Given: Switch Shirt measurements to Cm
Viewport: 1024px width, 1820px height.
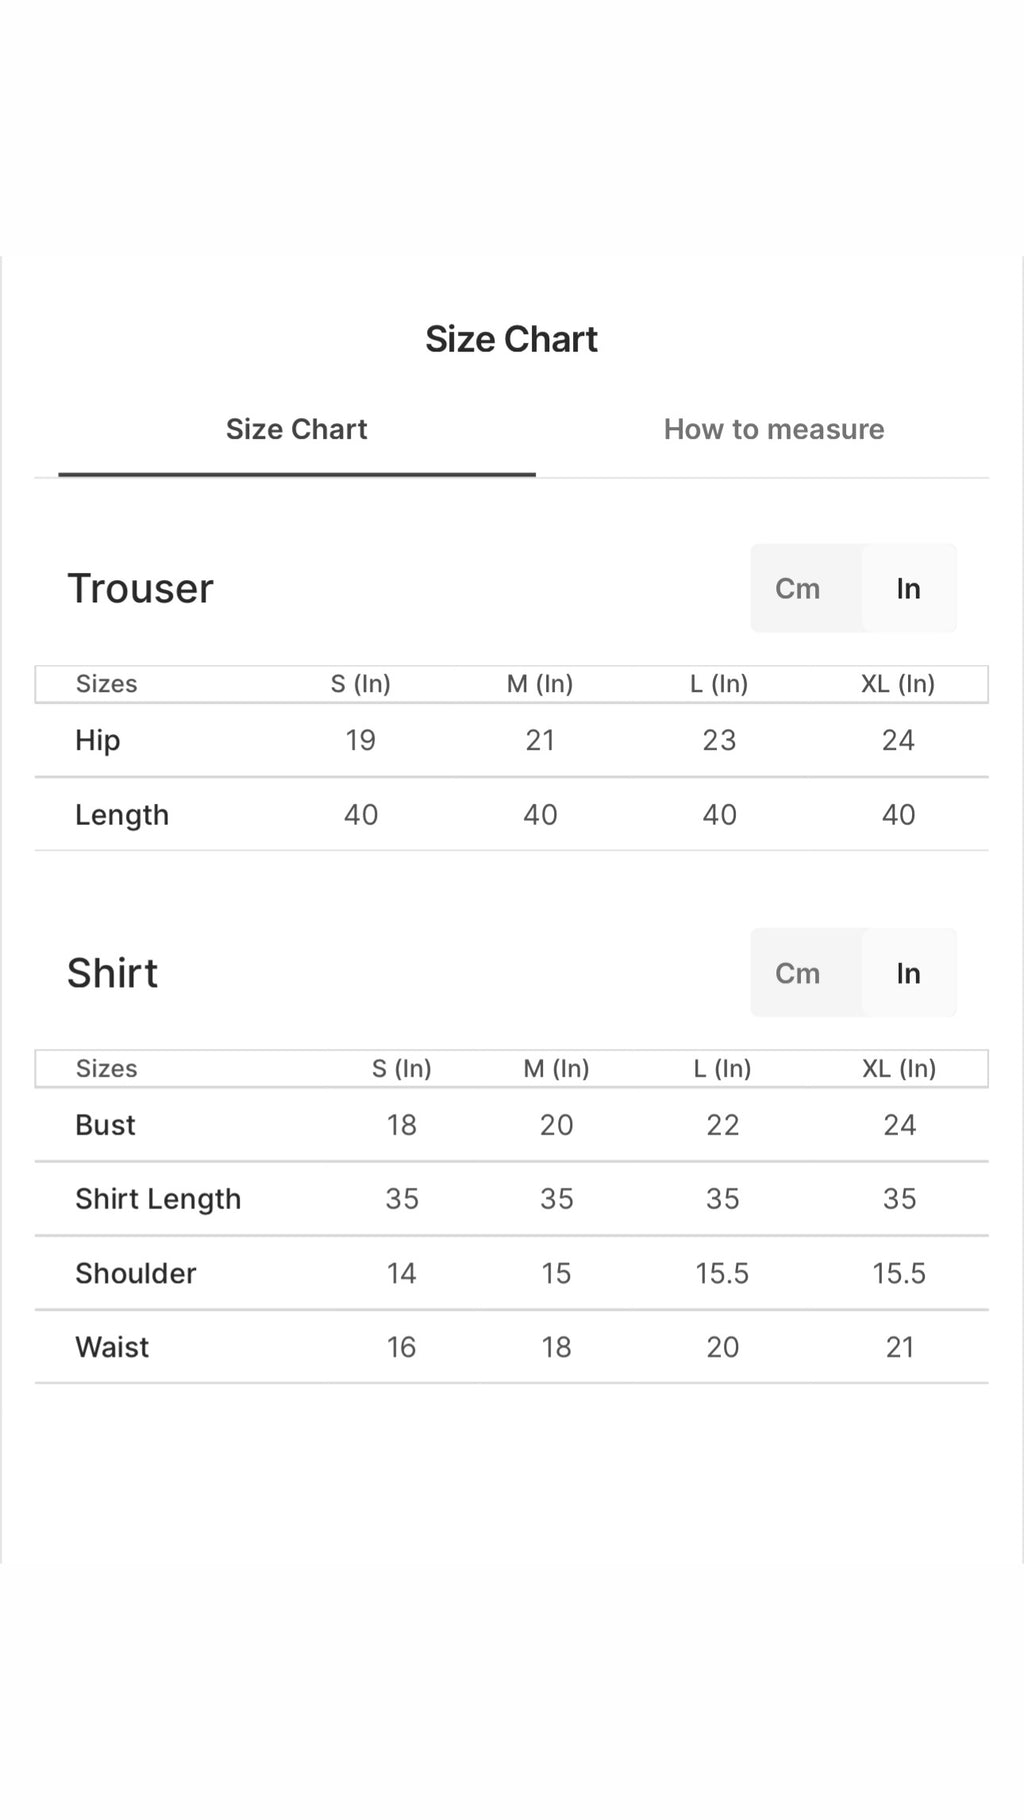Looking at the screenshot, I should 797,973.
